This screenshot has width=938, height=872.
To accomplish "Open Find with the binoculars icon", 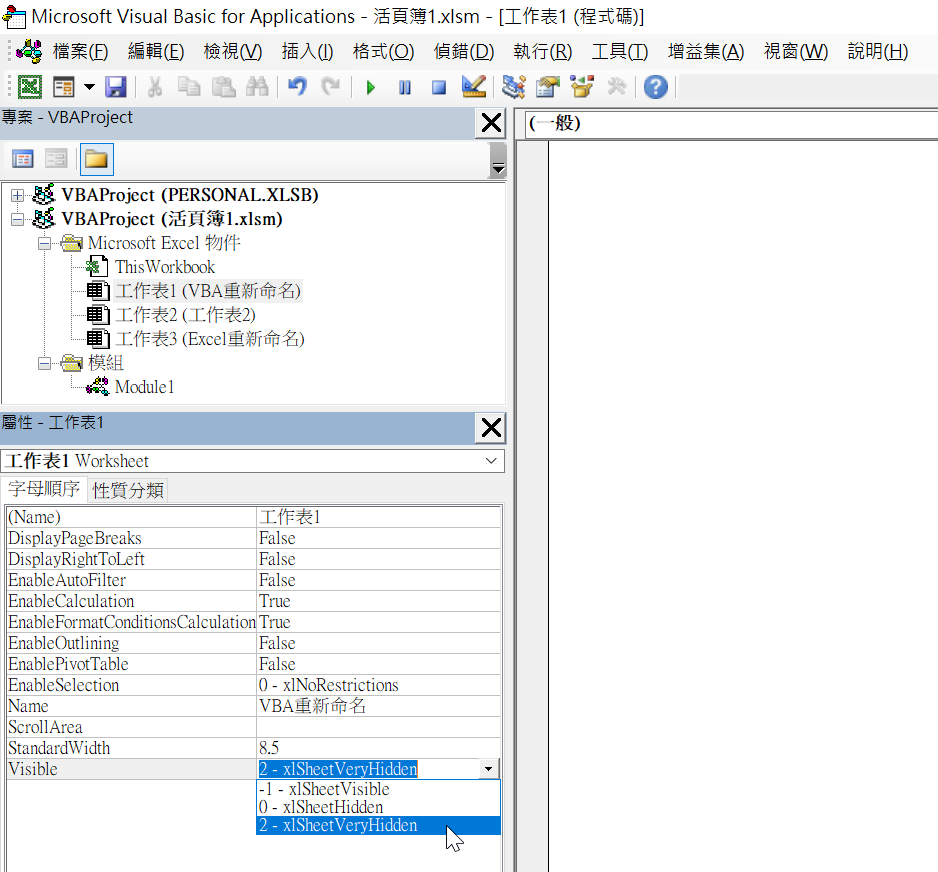I will click(x=257, y=87).
